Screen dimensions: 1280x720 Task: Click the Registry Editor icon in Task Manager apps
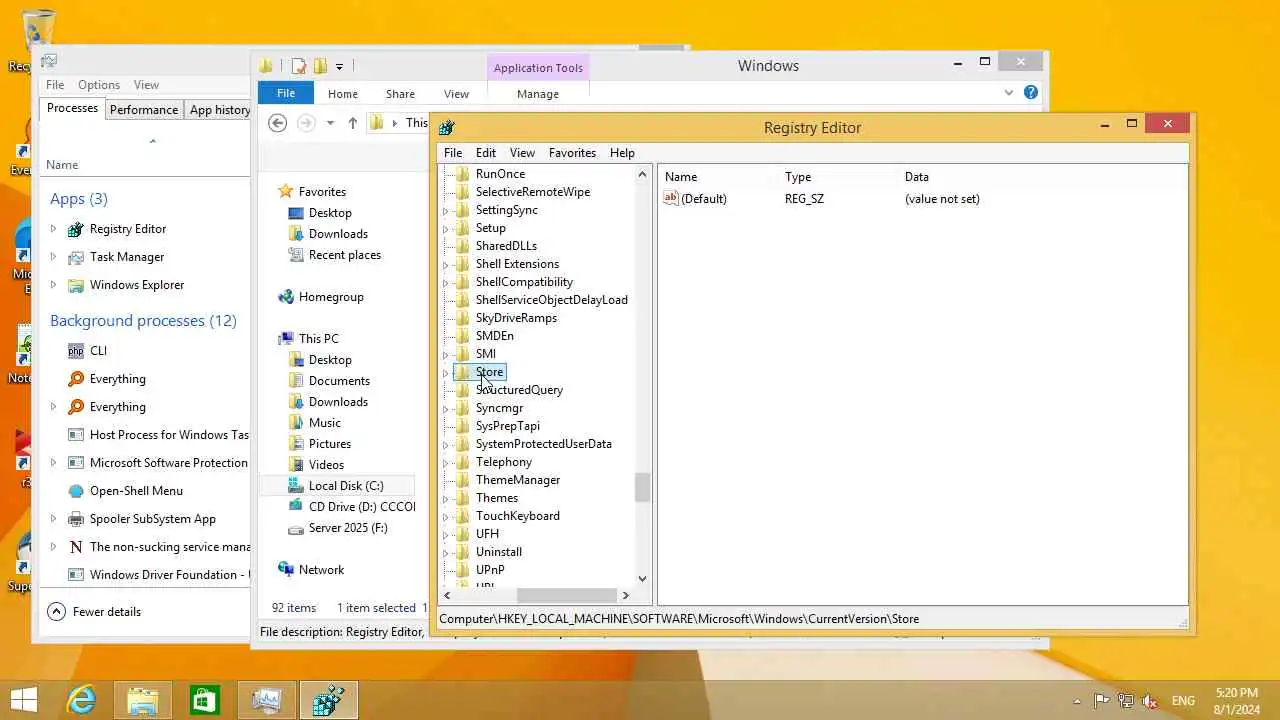click(x=76, y=229)
